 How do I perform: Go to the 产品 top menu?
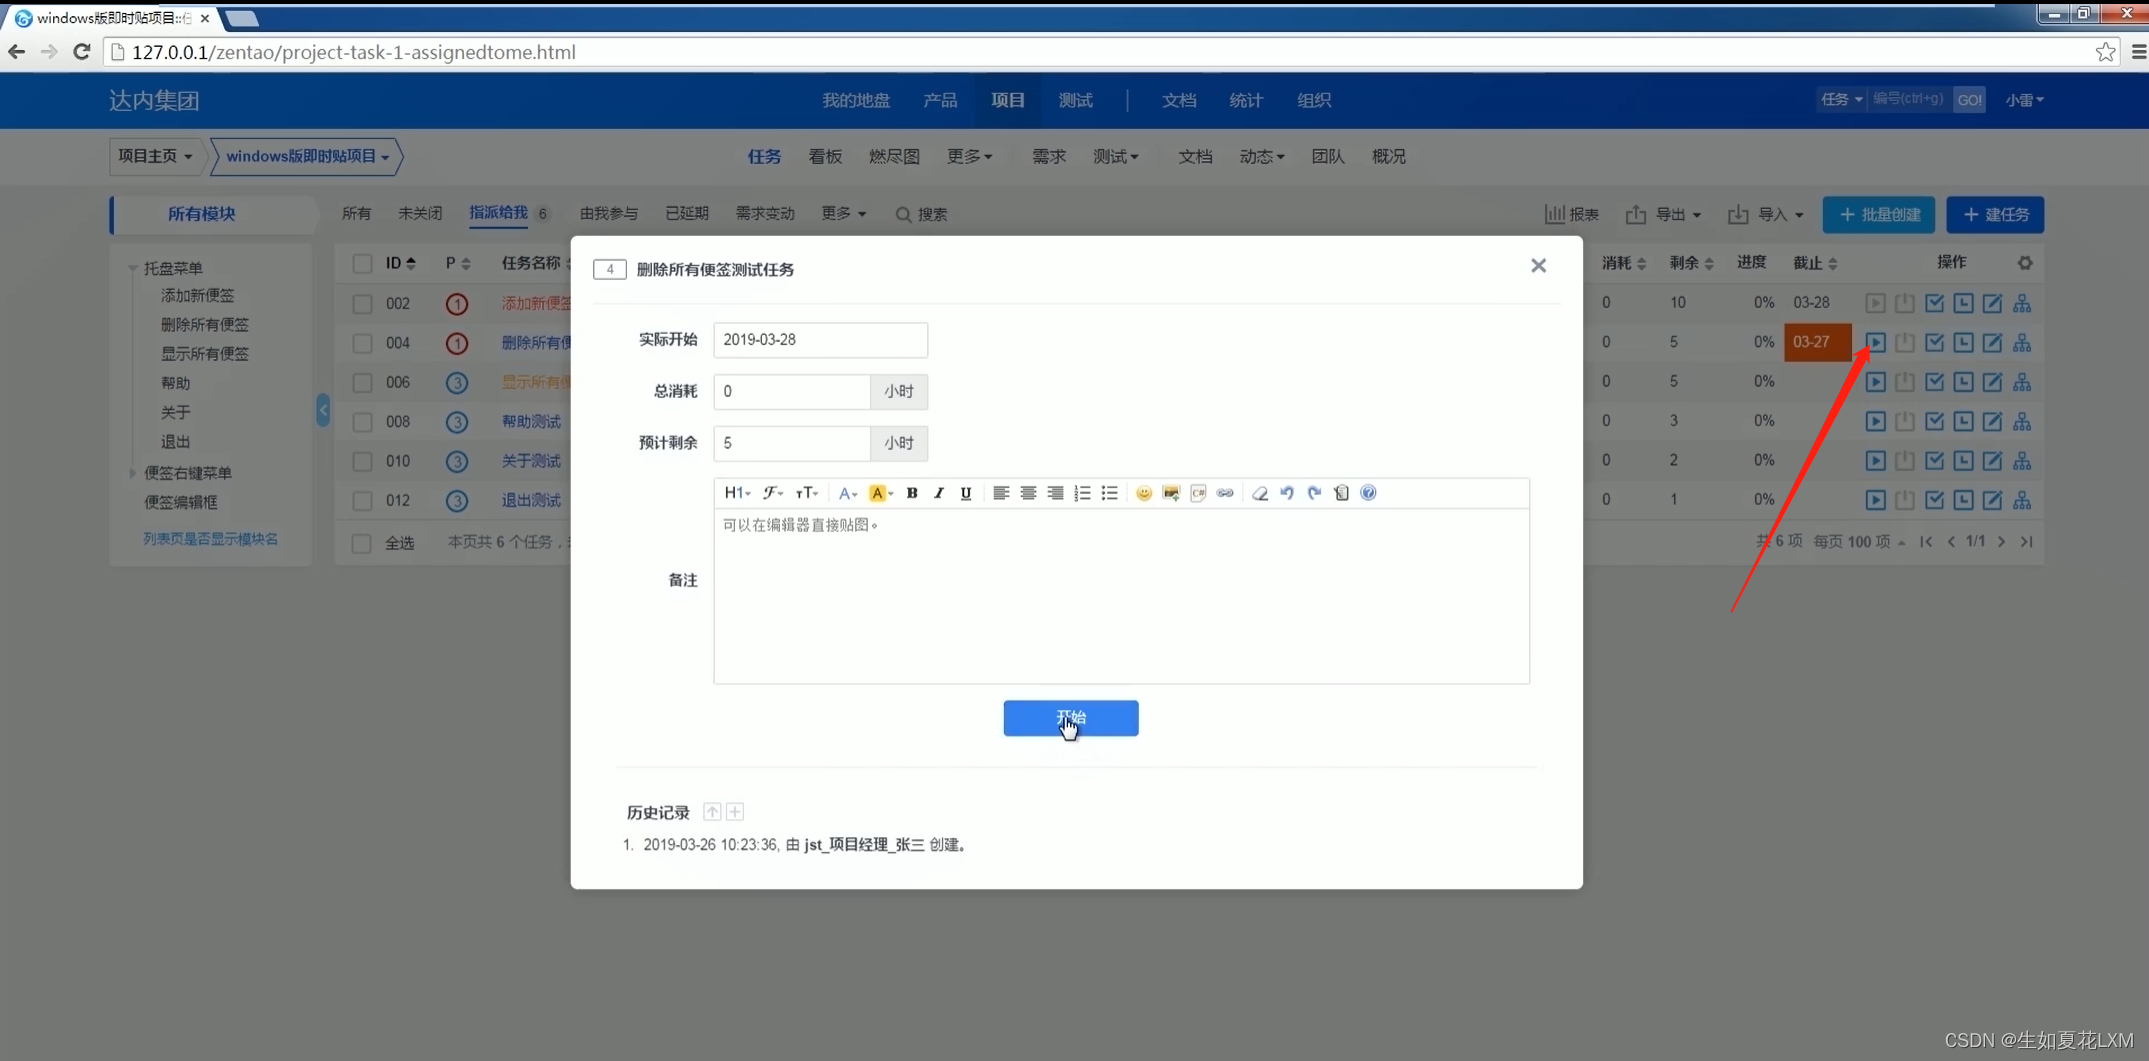(x=940, y=100)
